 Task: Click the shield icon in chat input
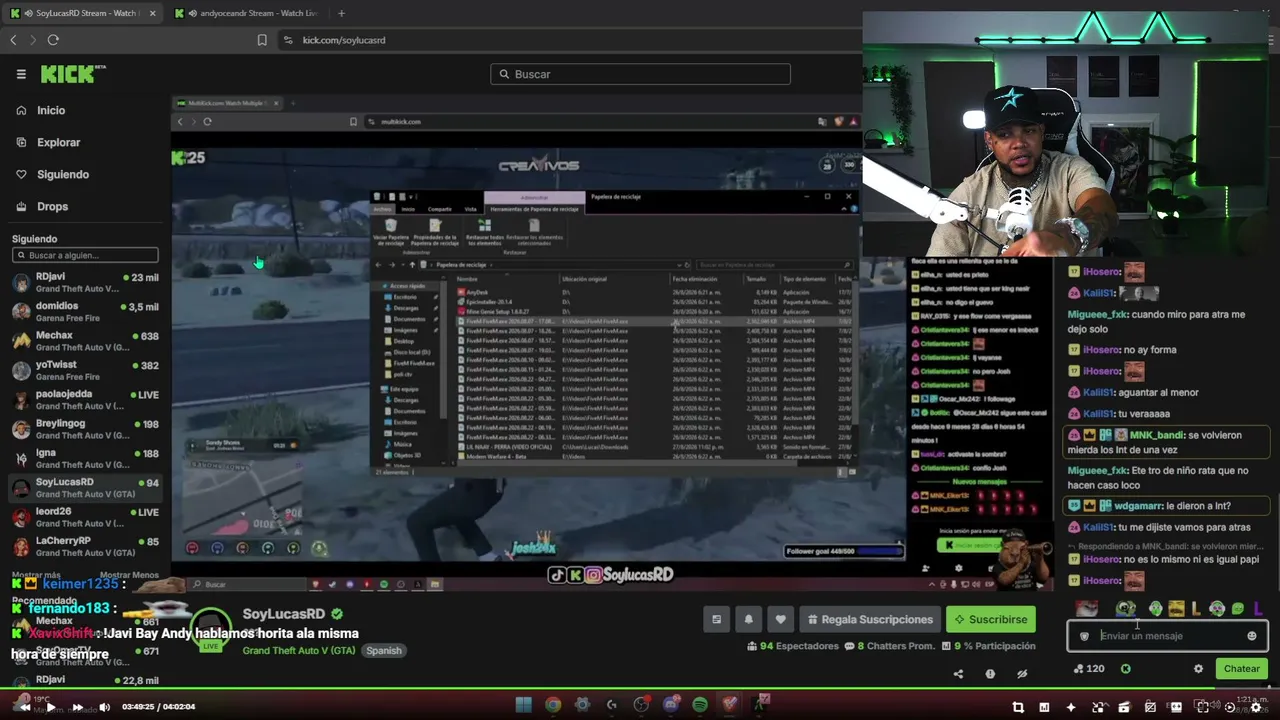click(1084, 636)
